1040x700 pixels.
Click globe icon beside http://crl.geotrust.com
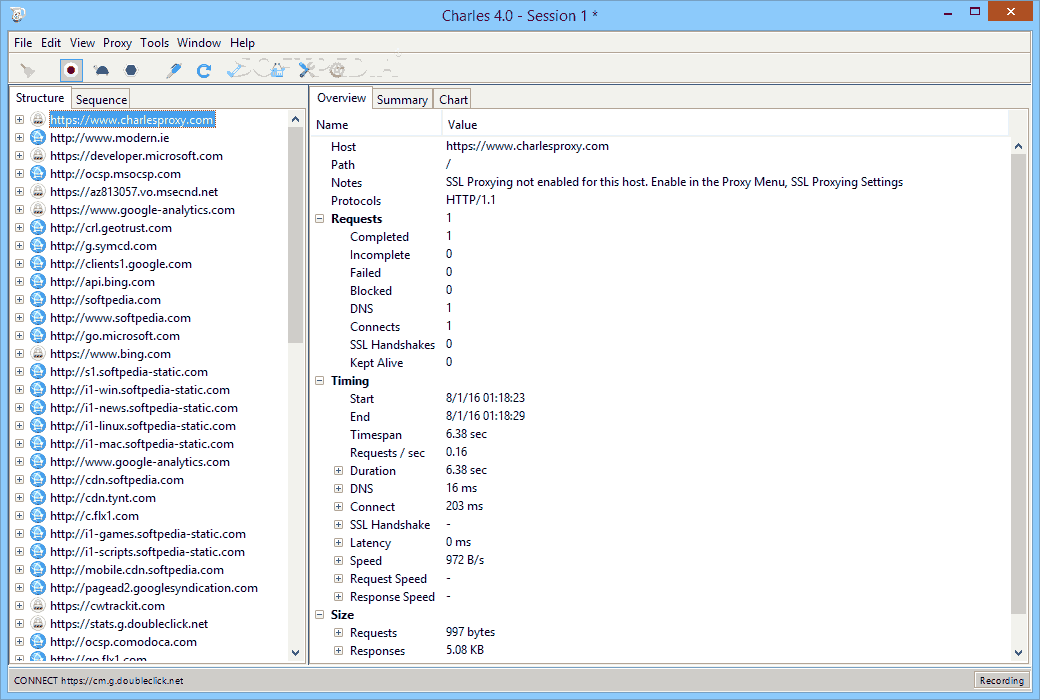click(38, 227)
